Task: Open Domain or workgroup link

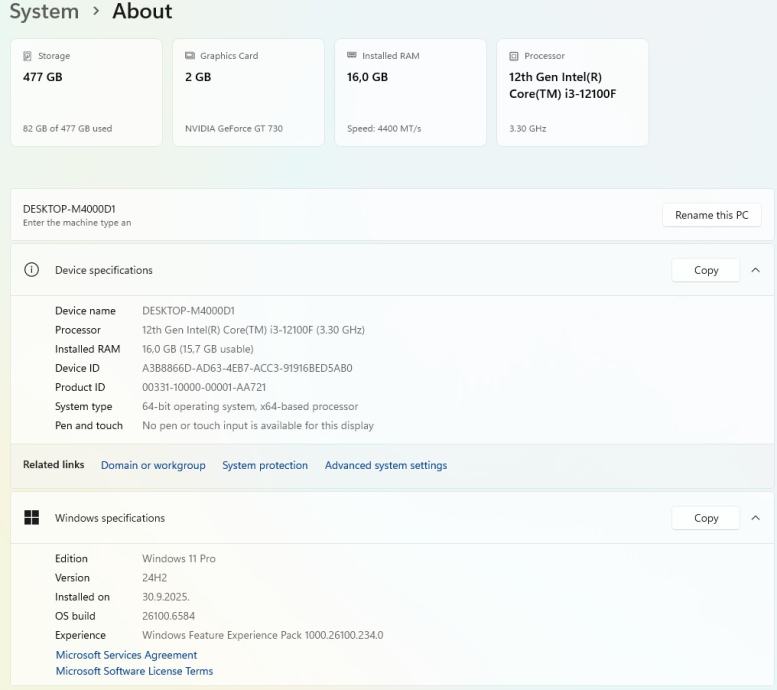Action: pos(153,465)
